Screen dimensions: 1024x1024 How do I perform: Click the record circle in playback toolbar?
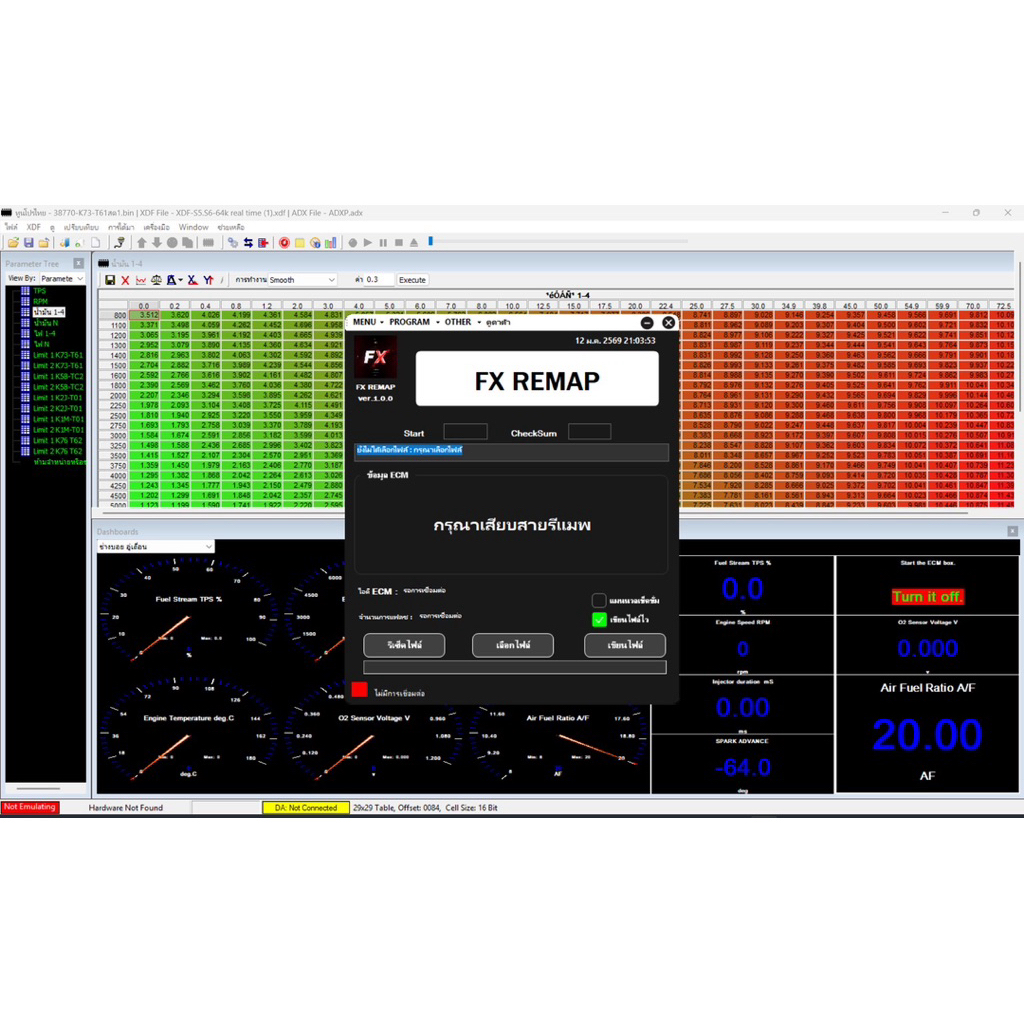coord(353,243)
